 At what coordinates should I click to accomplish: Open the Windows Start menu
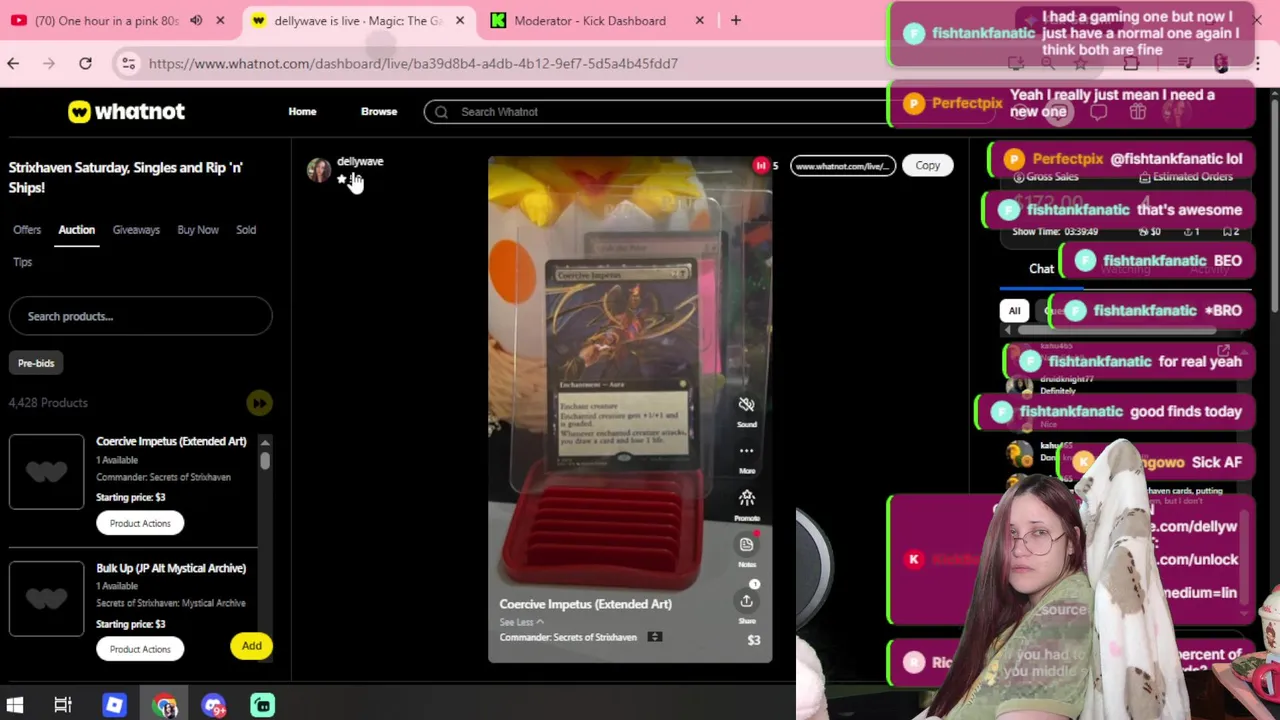(14, 705)
